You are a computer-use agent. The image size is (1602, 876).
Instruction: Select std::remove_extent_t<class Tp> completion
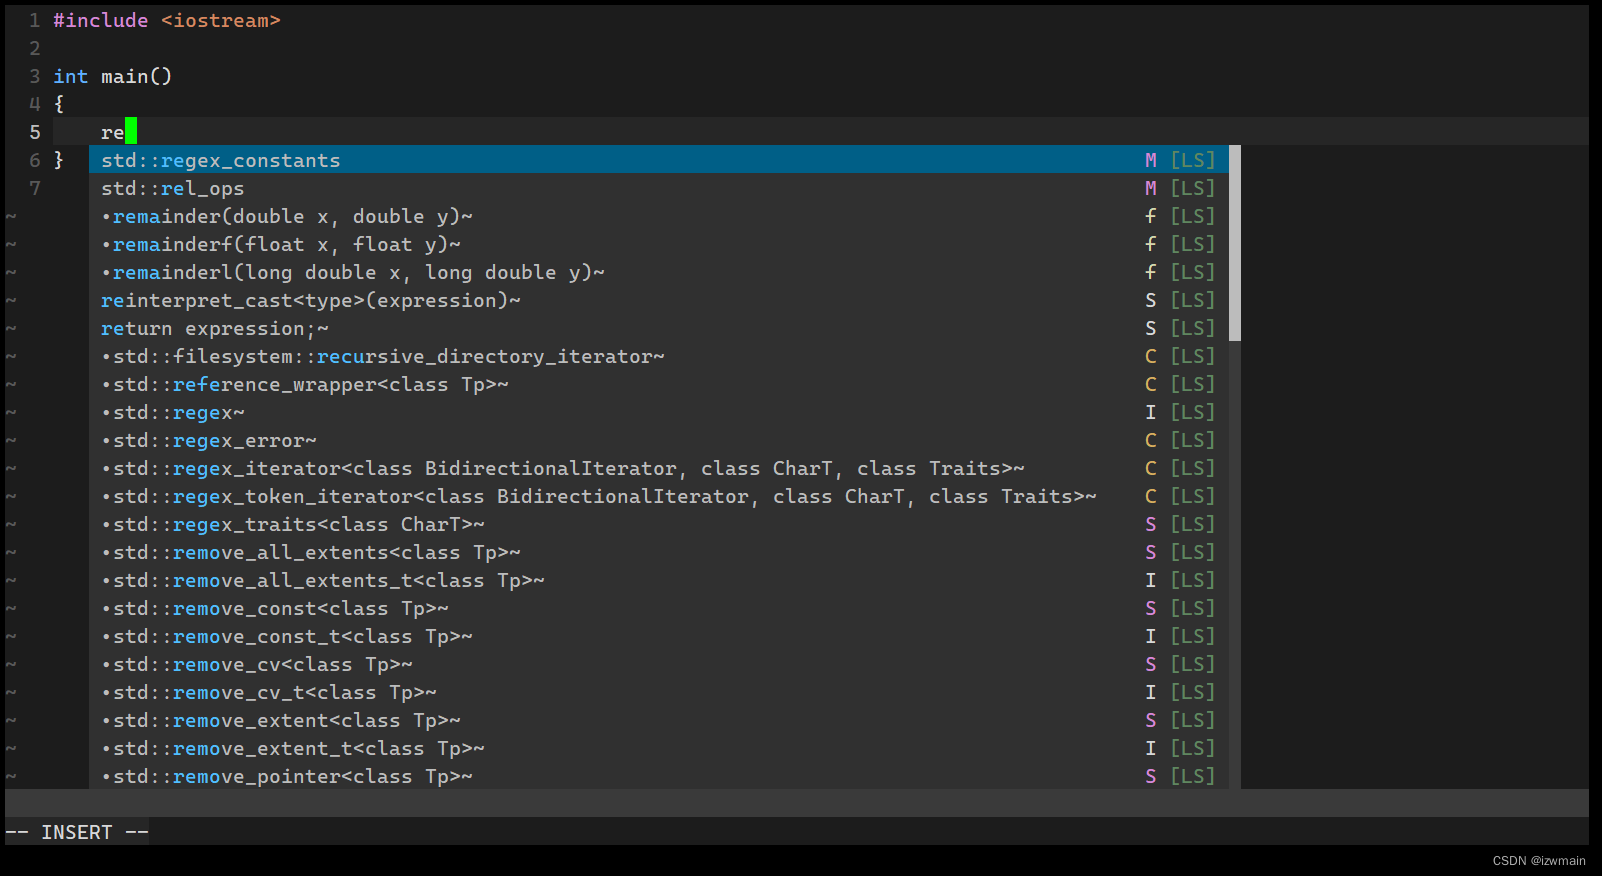[659, 748]
